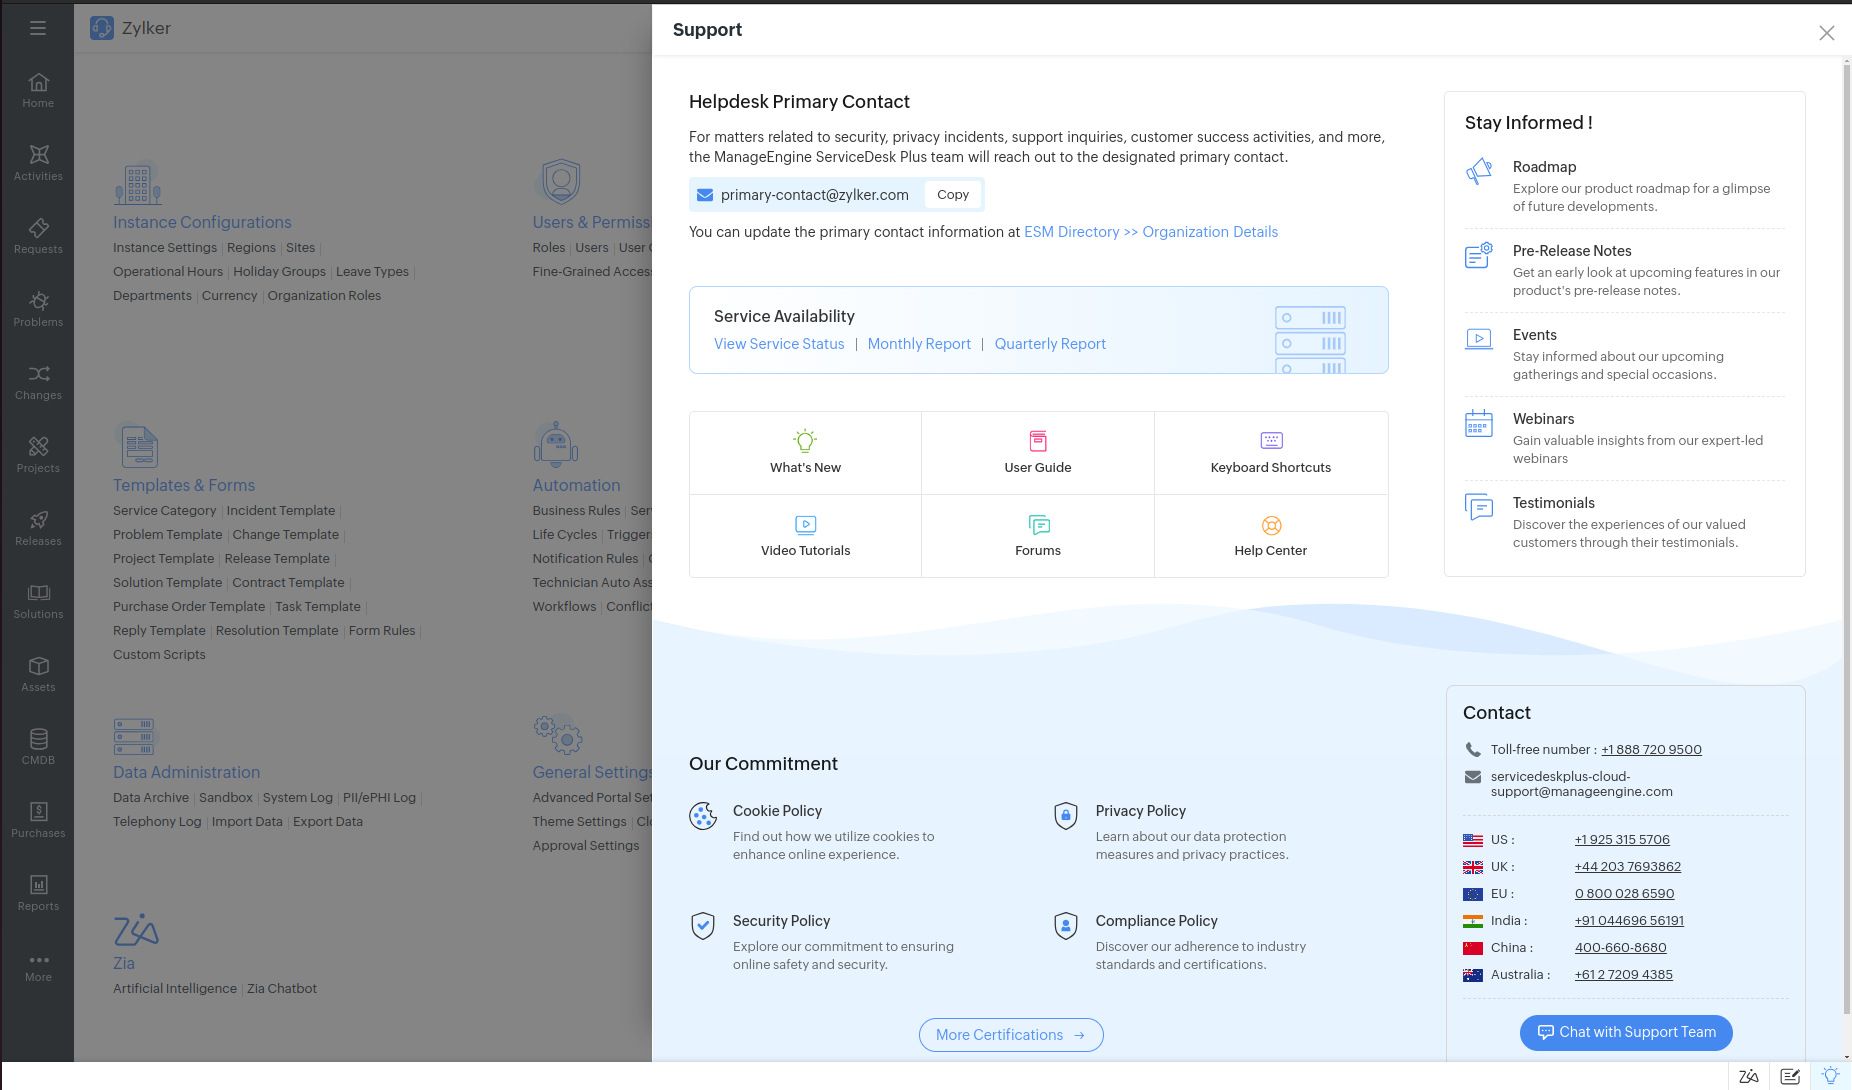Screen dimensions: 1852x1090
Task: Click the India phone number link
Action: click(1629, 921)
